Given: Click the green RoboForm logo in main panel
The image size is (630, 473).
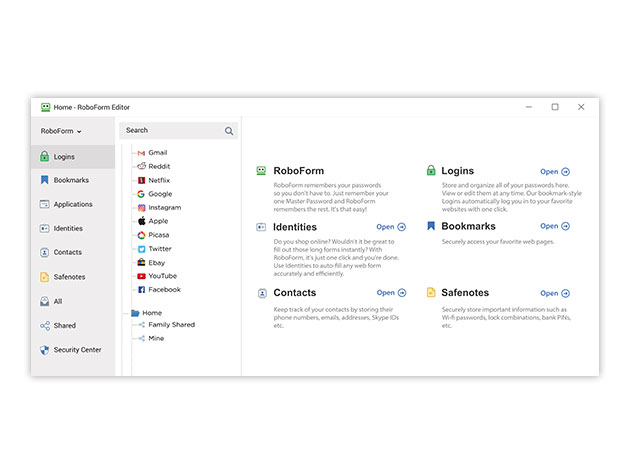Looking at the screenshot, I should 261,171.
